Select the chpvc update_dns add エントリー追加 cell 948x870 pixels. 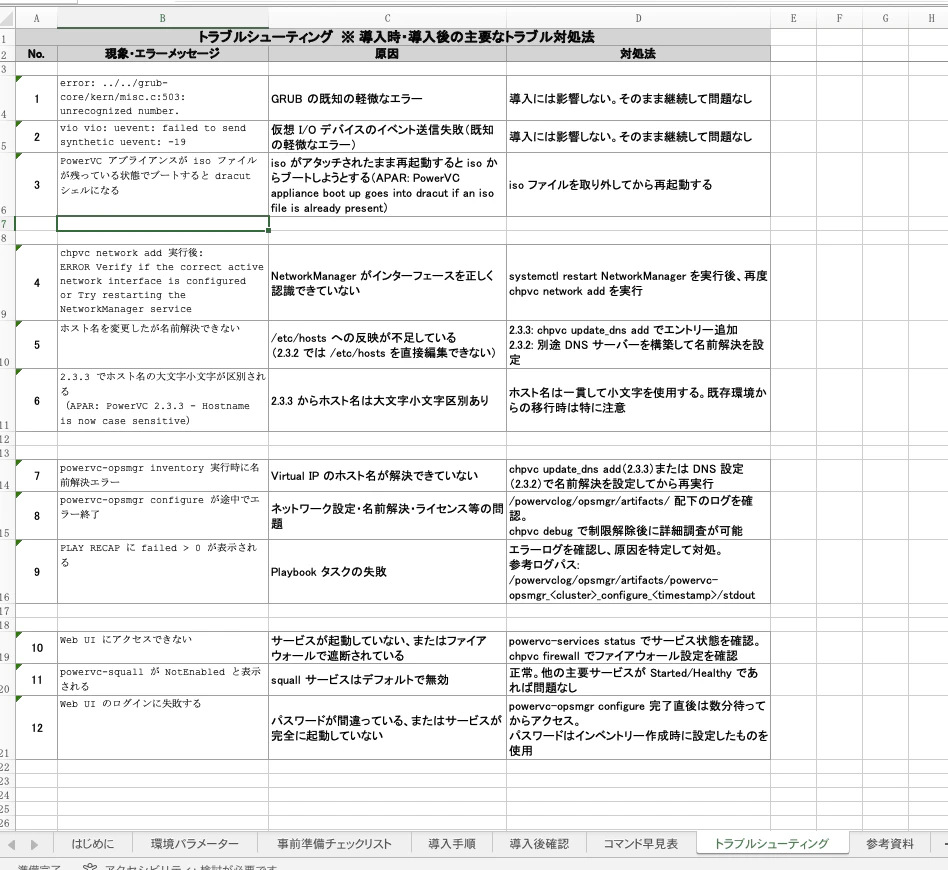(x=638, y=345)
